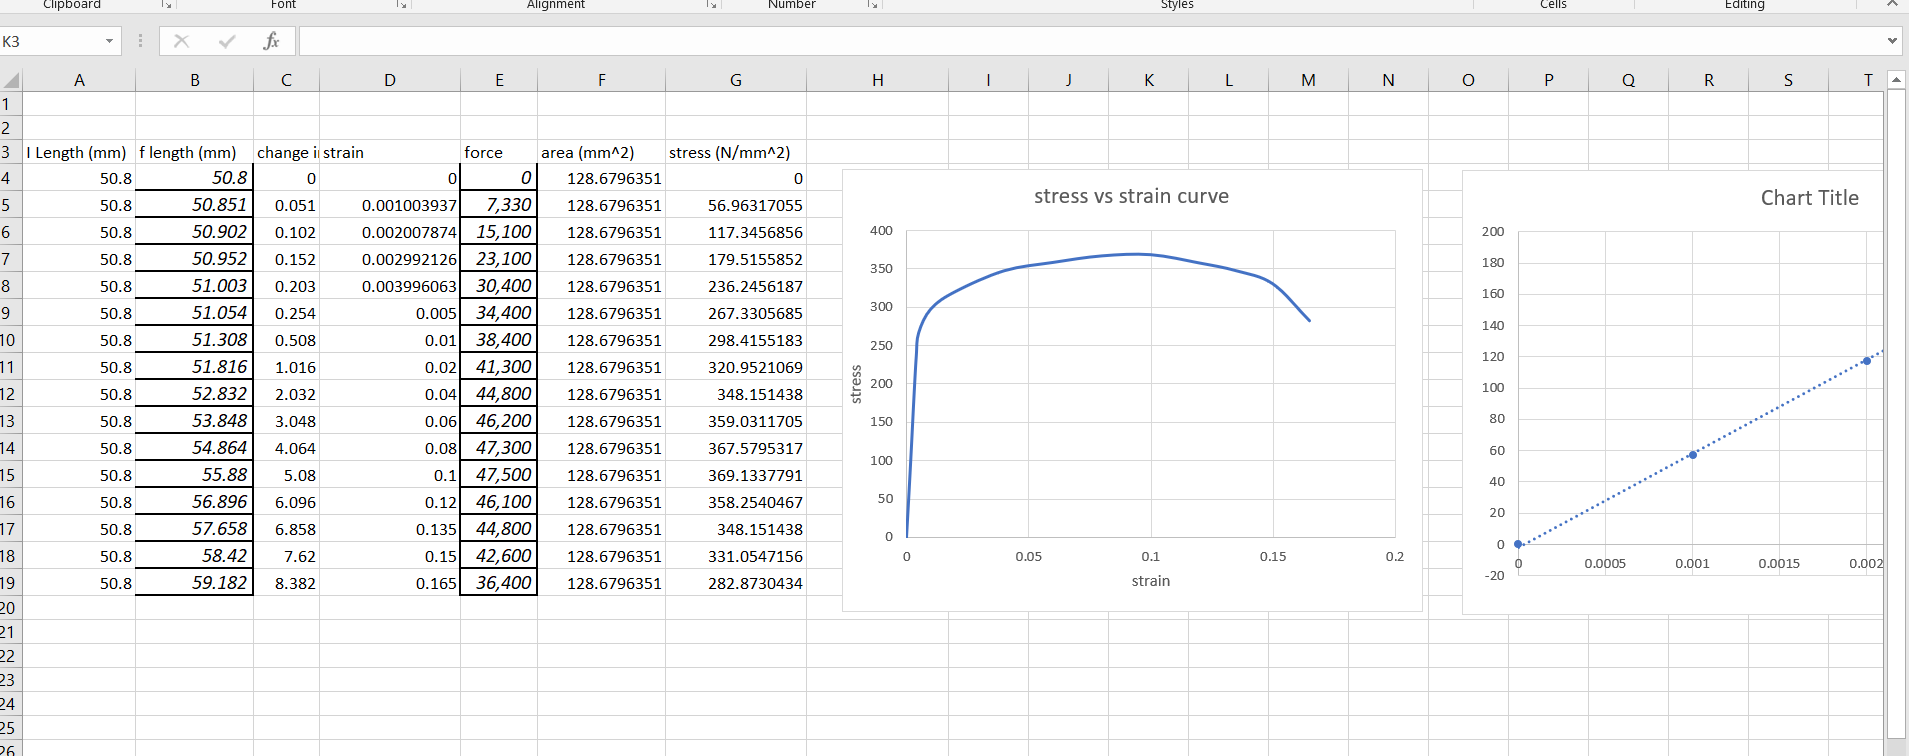
Task: Select the cell containing 59.182
Action: (195, 583)
